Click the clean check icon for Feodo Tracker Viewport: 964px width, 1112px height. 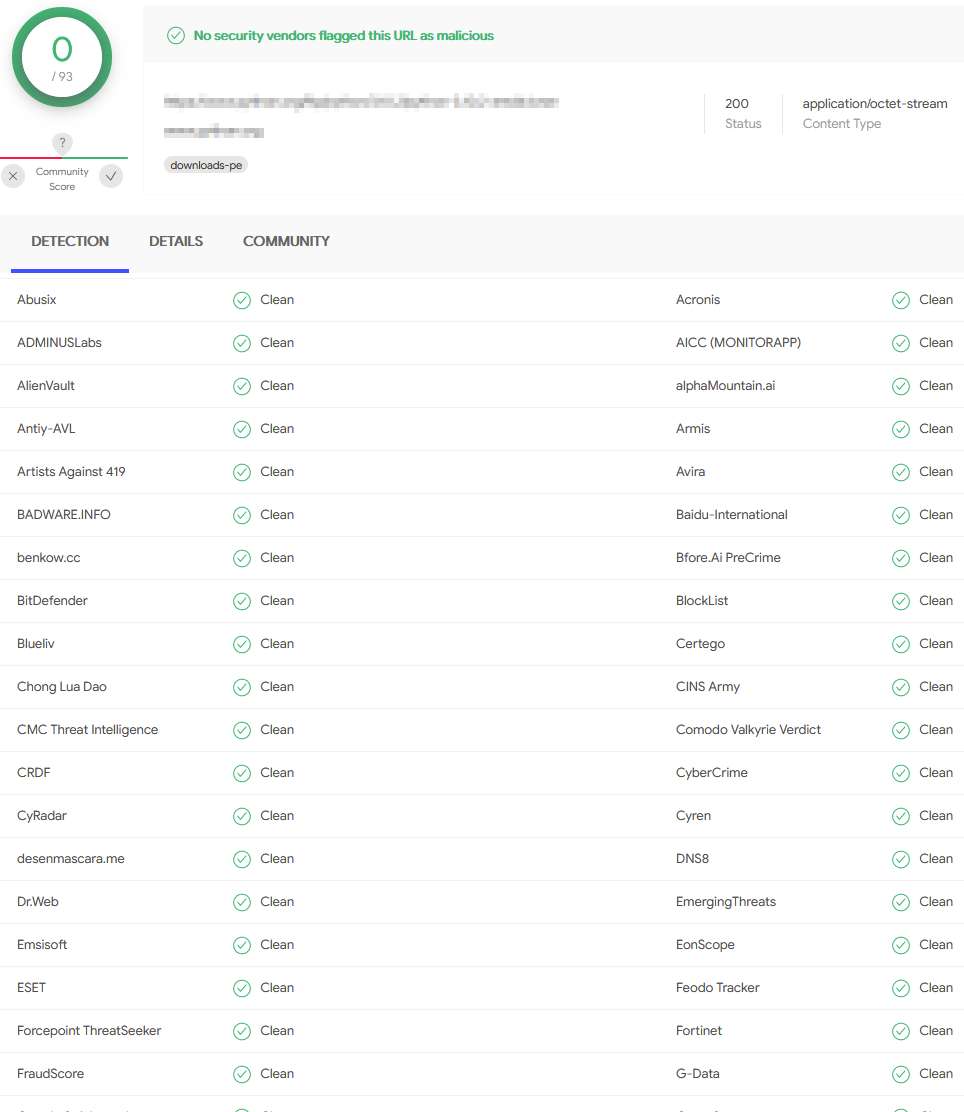[901, 989]
